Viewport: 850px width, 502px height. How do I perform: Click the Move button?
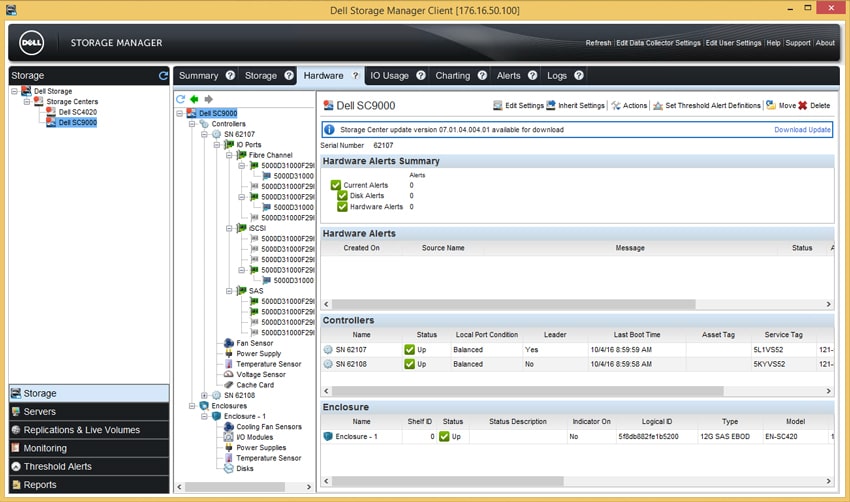[x=781, y=106]
